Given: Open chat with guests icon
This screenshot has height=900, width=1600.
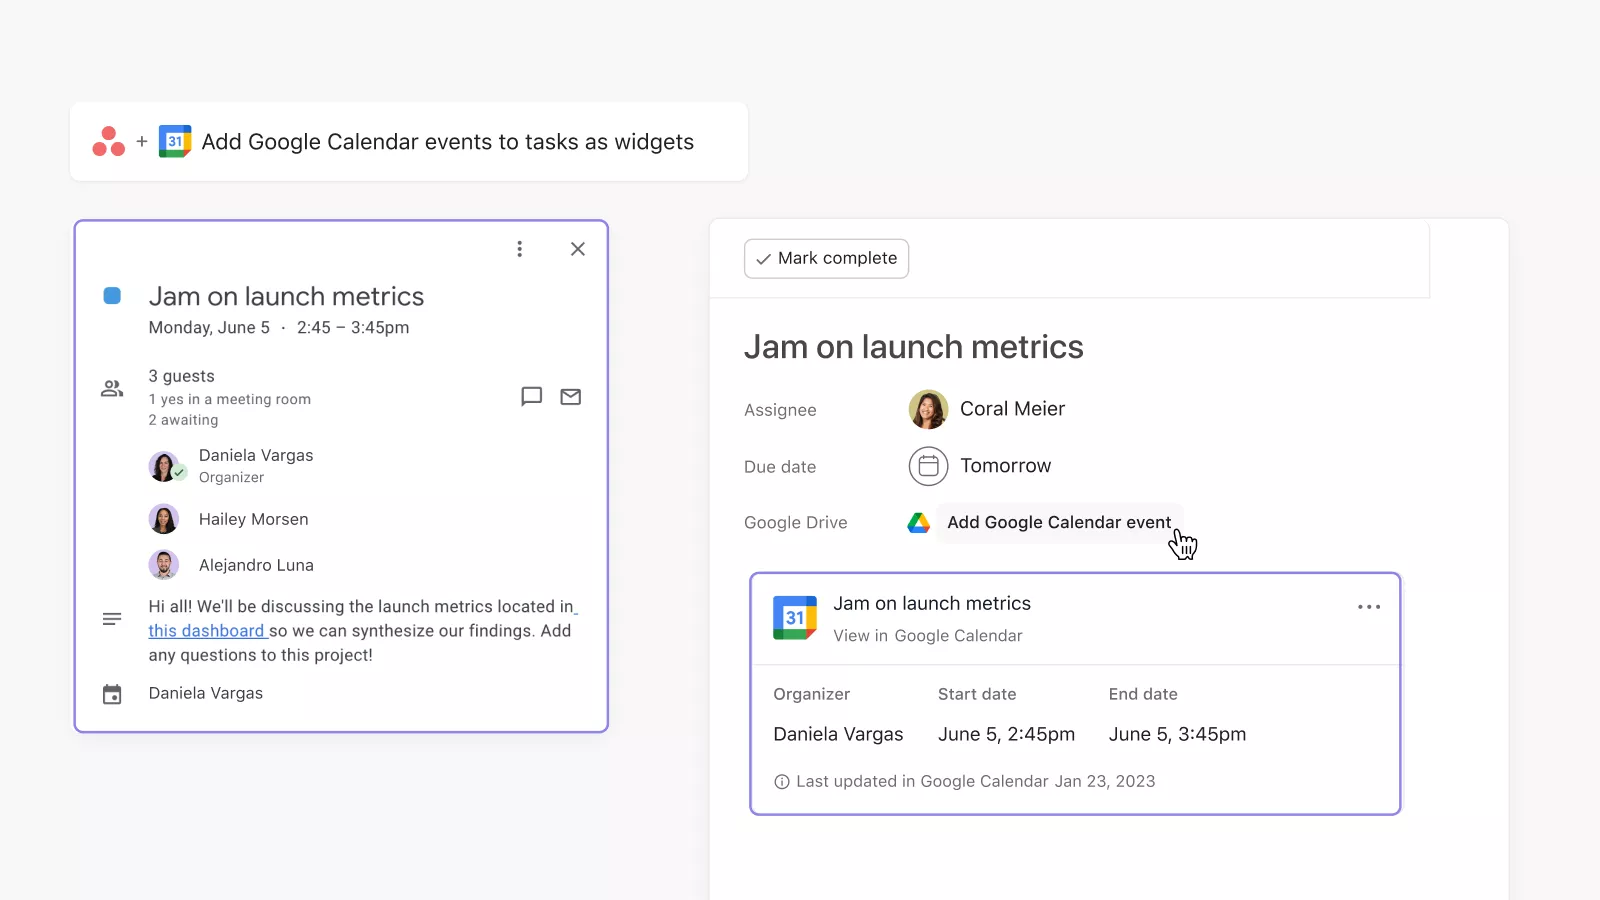Looking at the screenshot, I should 532,396.
